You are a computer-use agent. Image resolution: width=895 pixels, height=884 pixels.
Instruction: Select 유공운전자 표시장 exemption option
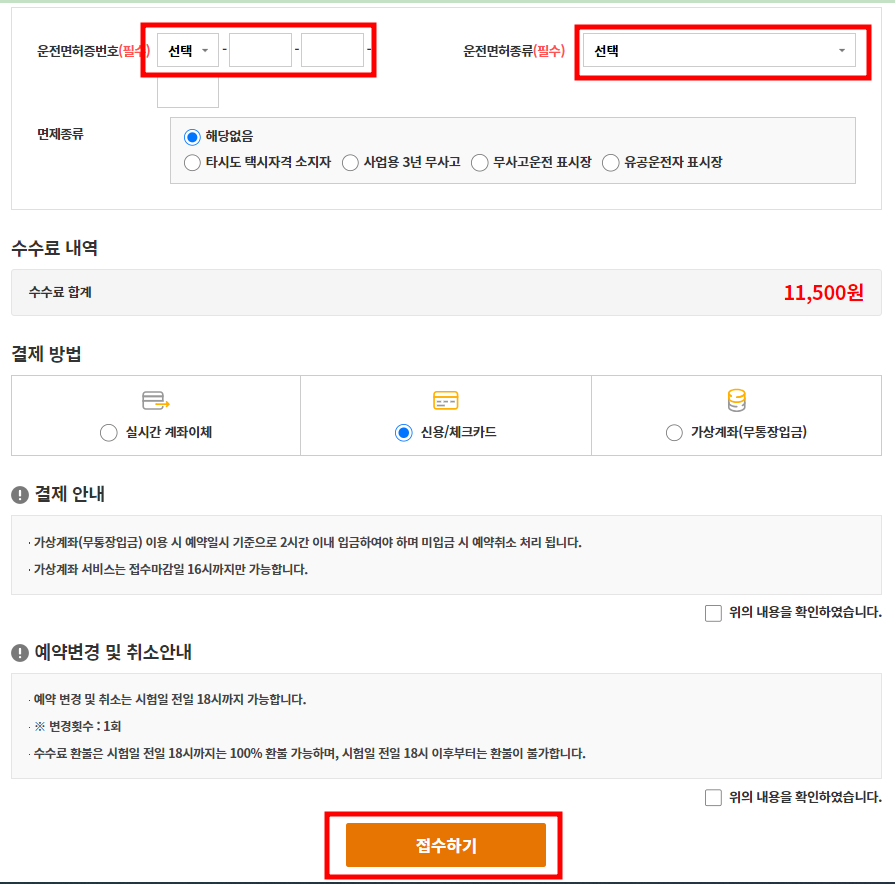click(610, 161)
